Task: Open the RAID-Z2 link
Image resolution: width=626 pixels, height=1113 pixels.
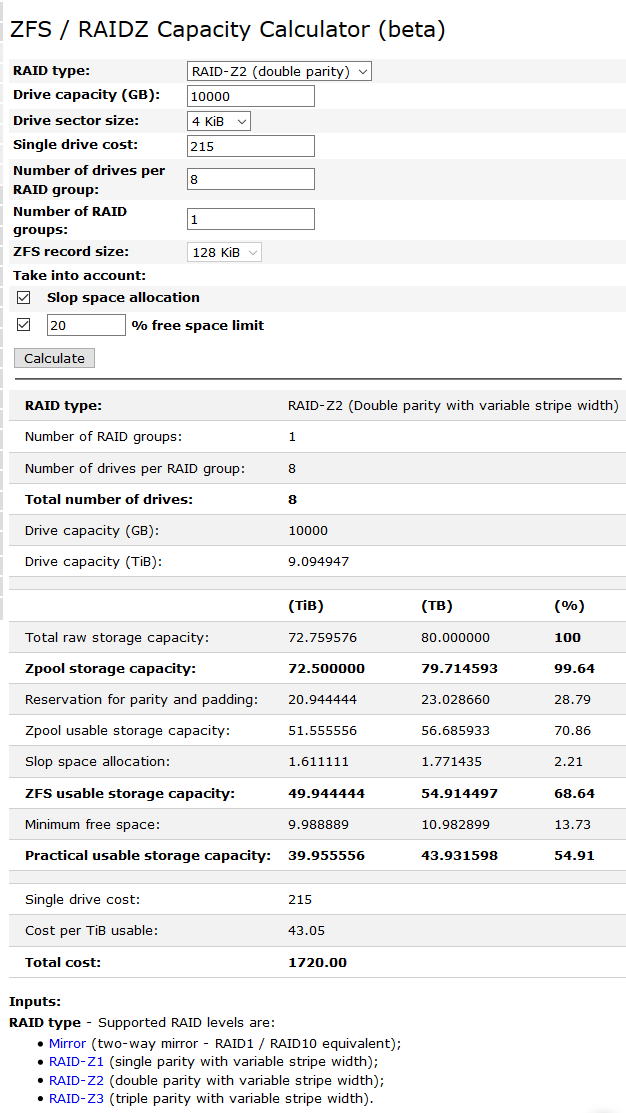Action: click(76, 1080)
